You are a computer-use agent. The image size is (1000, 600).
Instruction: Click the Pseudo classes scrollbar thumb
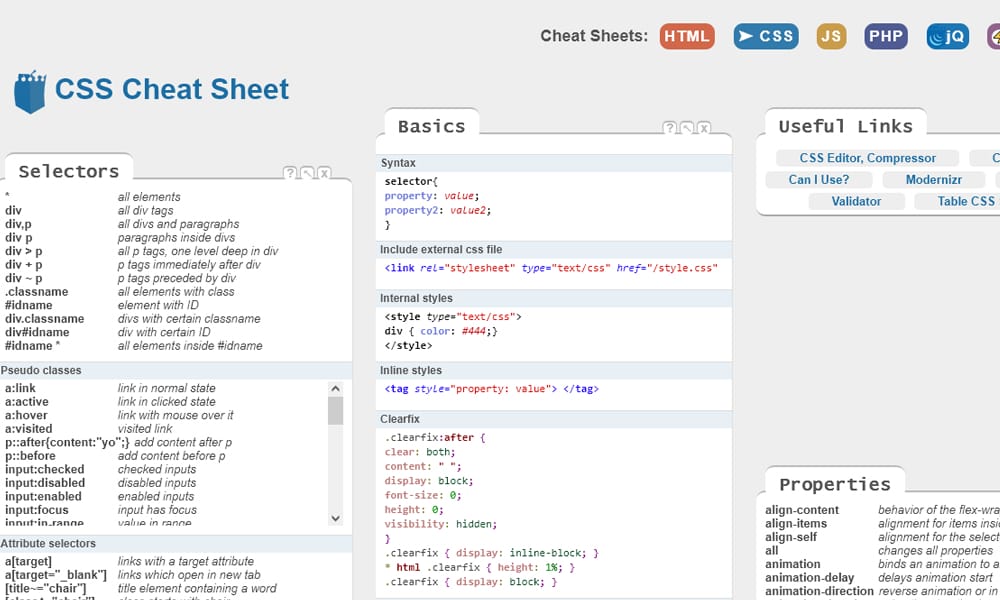click(335, 411)
